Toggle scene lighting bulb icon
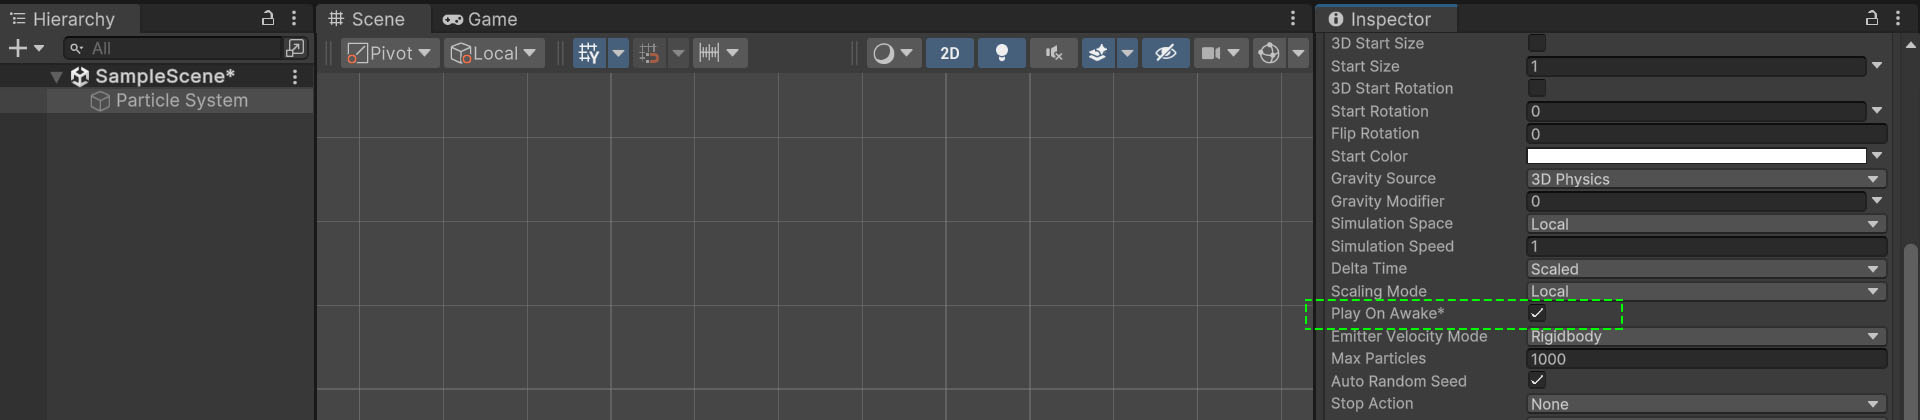Screen dimensions: 1920x420 click(x=1001, y=53)
